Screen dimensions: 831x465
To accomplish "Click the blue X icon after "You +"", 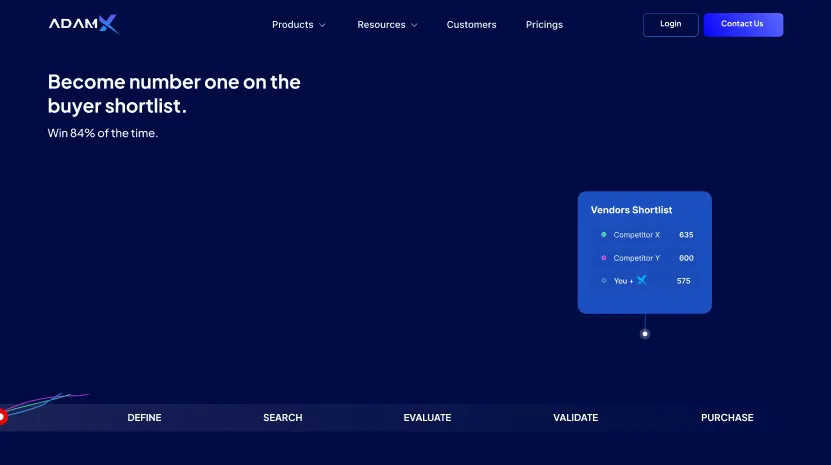I will pos(642,280).
